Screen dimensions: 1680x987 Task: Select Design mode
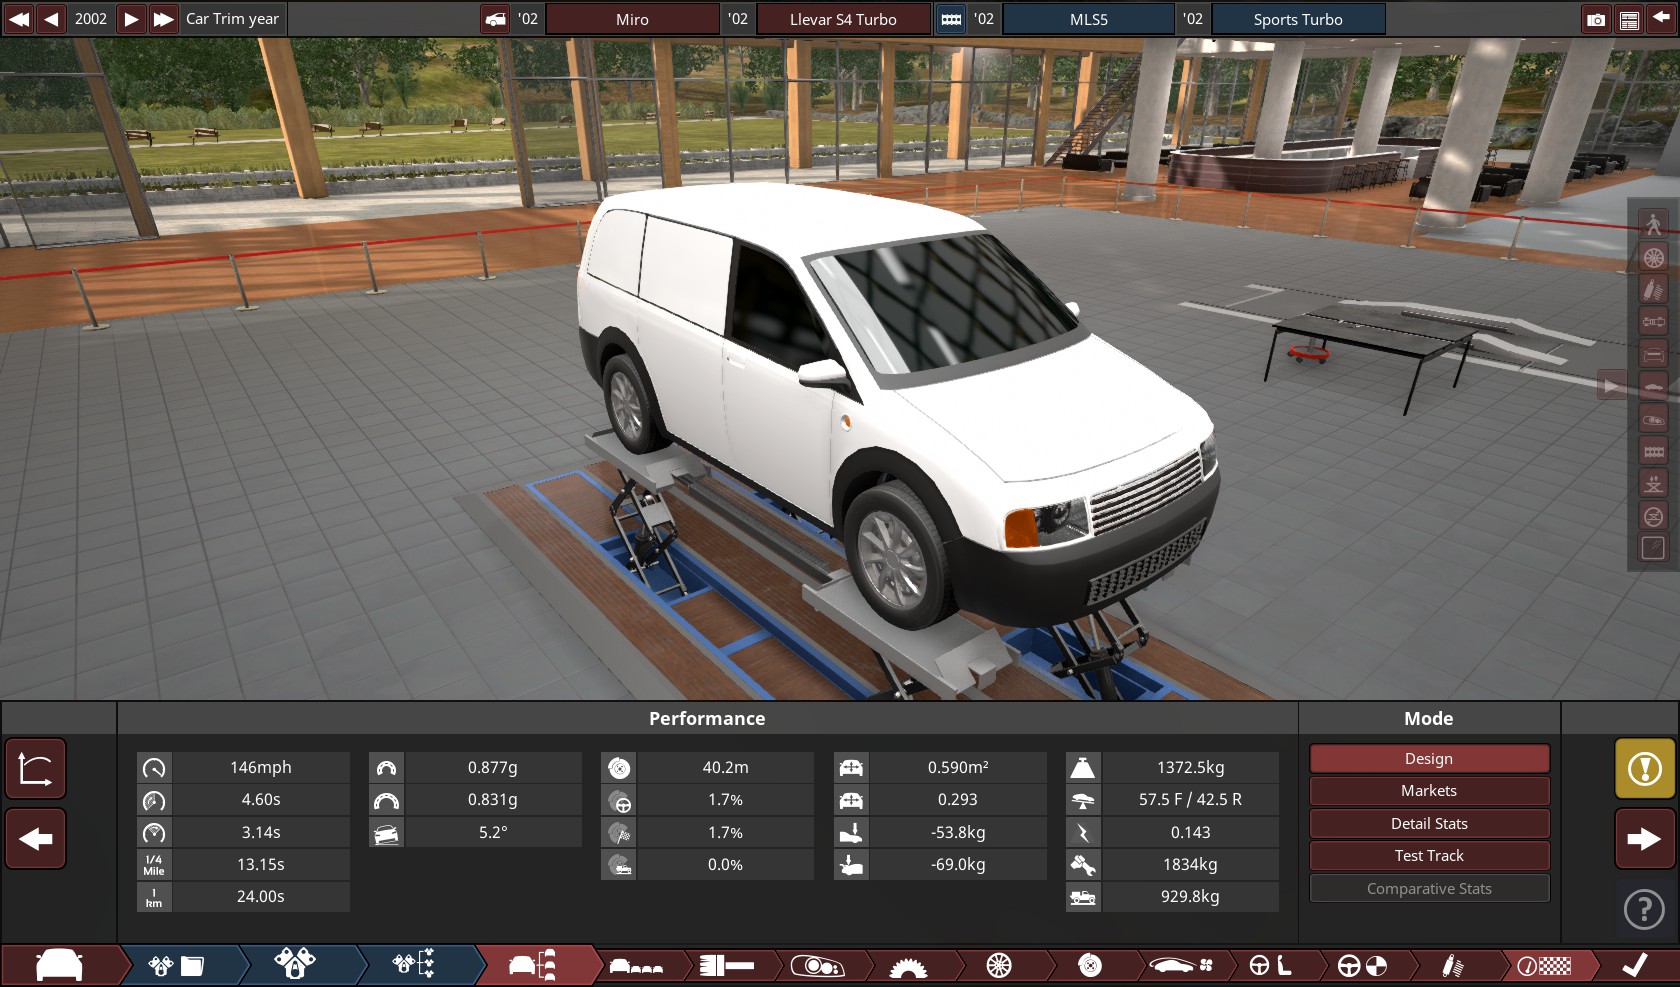tap(1429, 759)
